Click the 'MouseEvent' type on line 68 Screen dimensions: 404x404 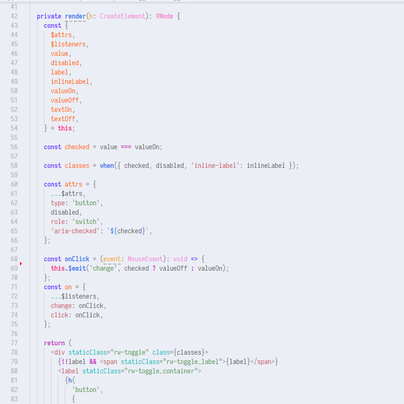(145, 259)
